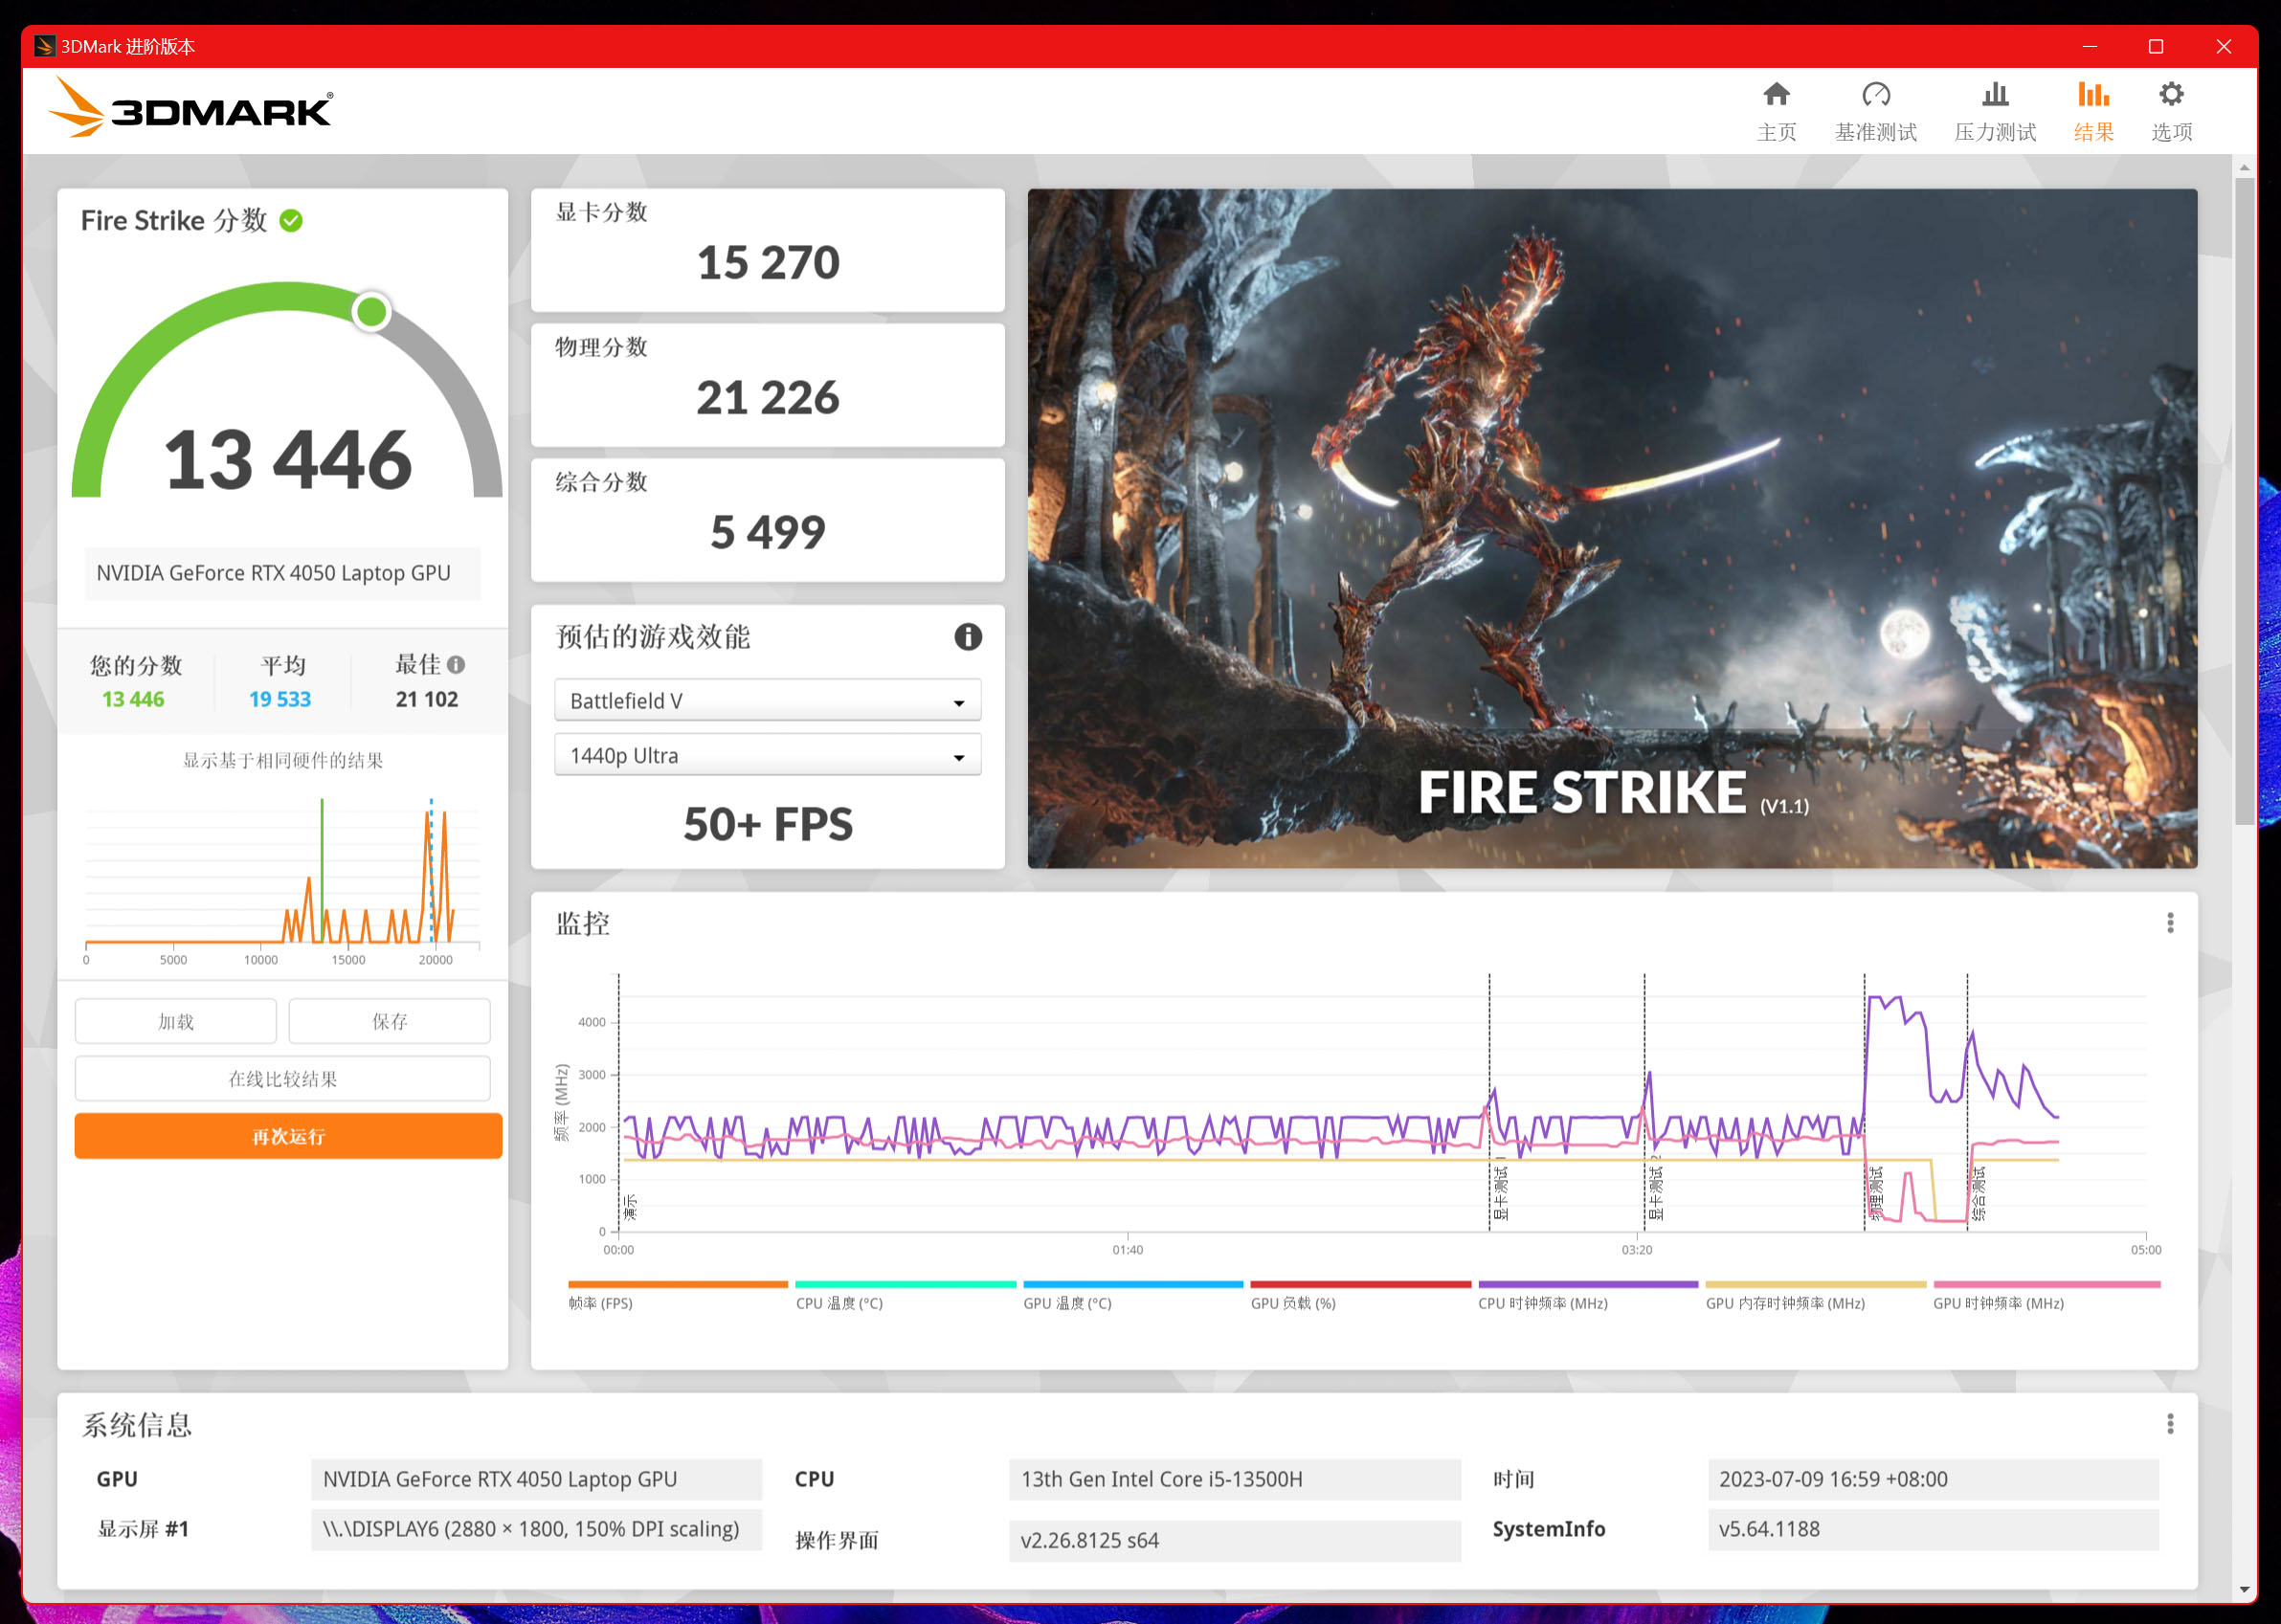Expand the 1440p Ultra resolution dropdown
The image size is (2281, 1624).
(x=767, y=756)
